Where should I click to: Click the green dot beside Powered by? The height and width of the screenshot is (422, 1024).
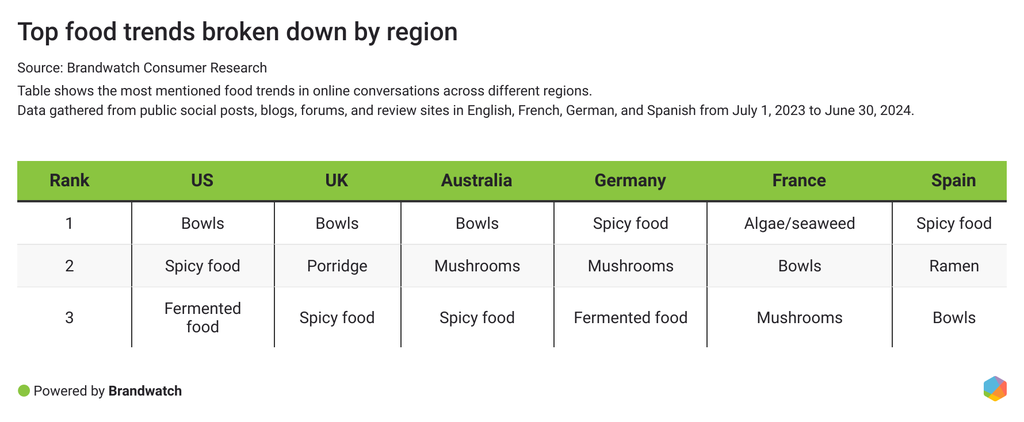click(x=24, y=391)
